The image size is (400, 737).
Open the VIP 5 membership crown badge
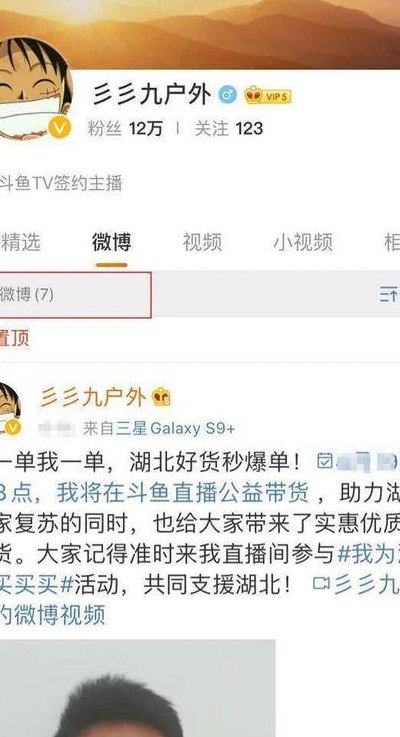tap(268, 96)
